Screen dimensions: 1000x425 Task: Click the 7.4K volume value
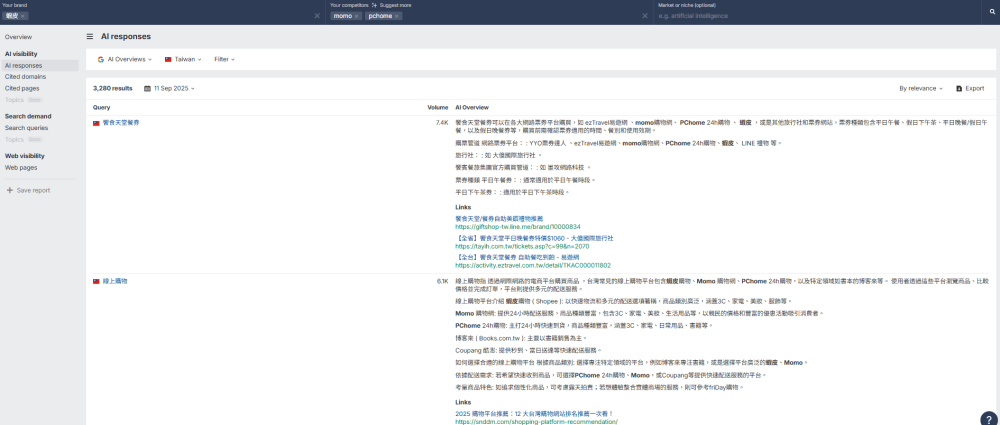(x=442, y=123)
